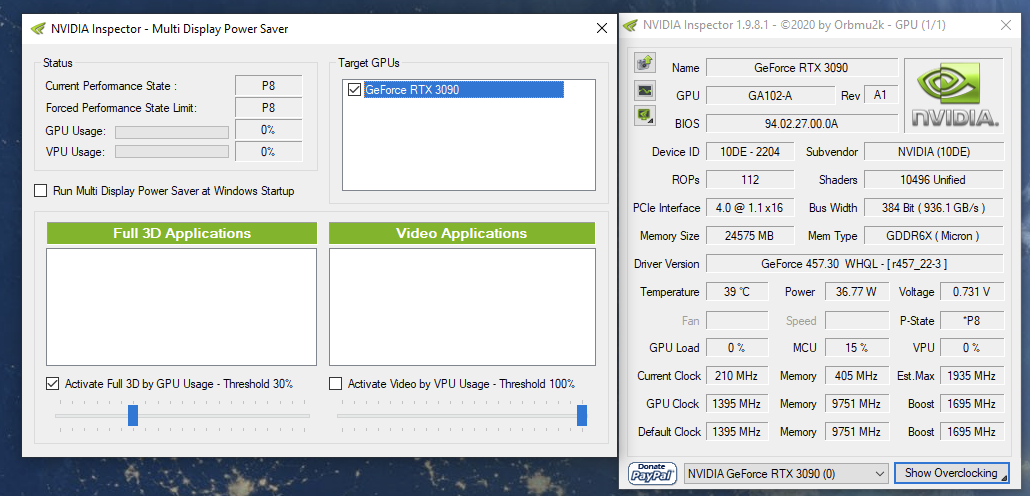Click the Name field showing GeForce RTX 3090
This screenshot has width=1030, height=496.
coord(801,68)
